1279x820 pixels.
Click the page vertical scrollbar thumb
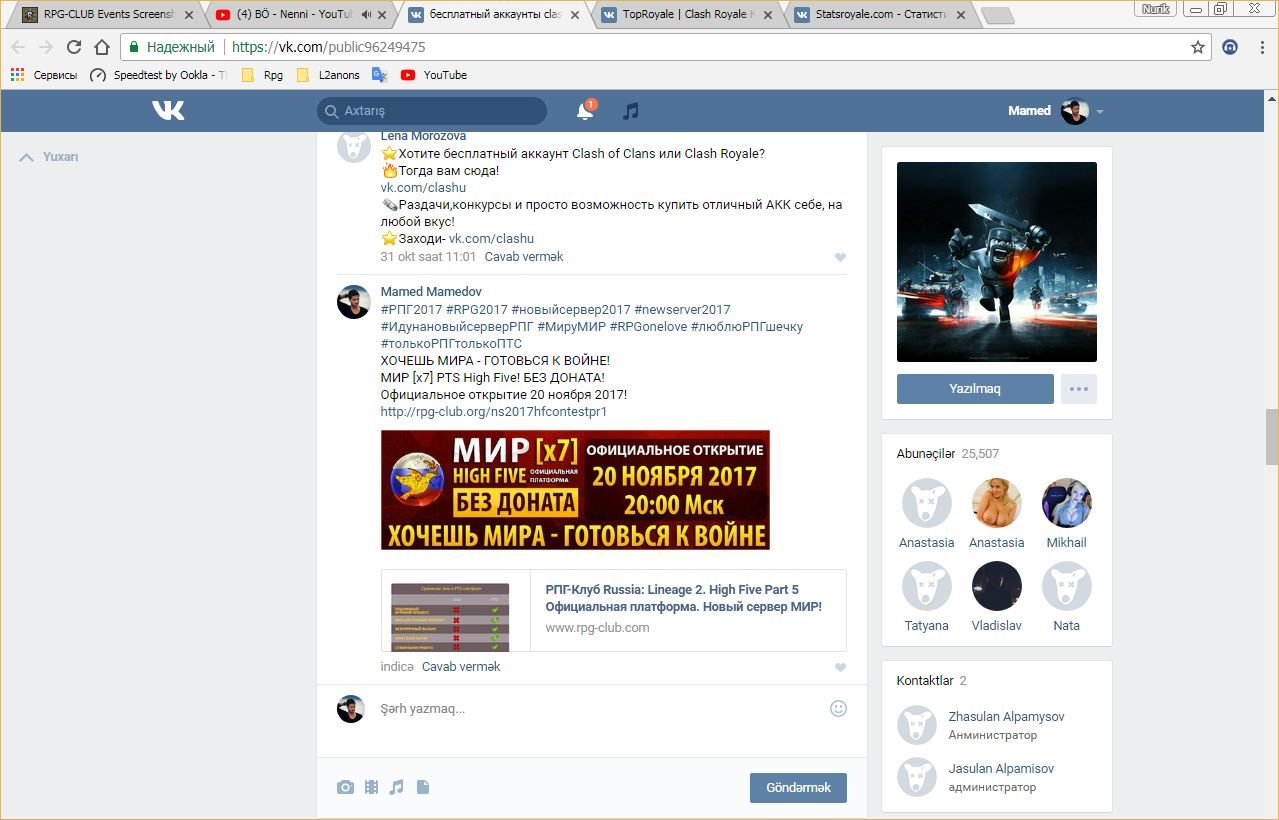(1271, 437)
